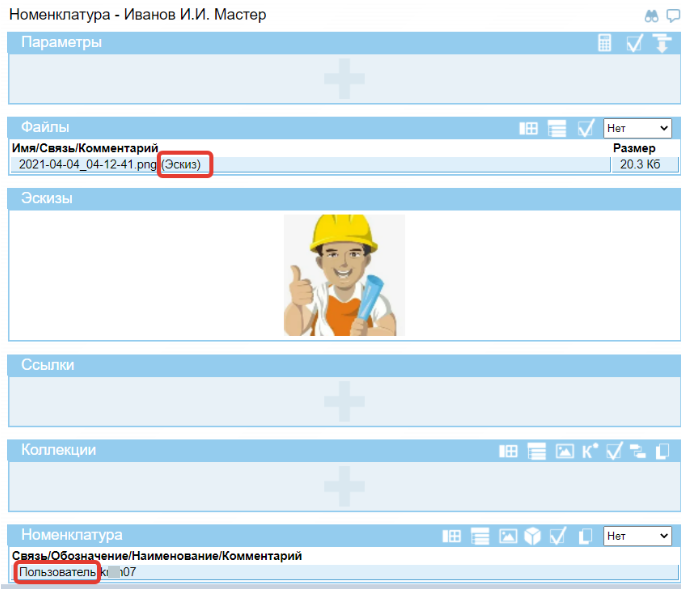
Task: Click the calculator icon in Параметры header
Action: pos(604,43)
